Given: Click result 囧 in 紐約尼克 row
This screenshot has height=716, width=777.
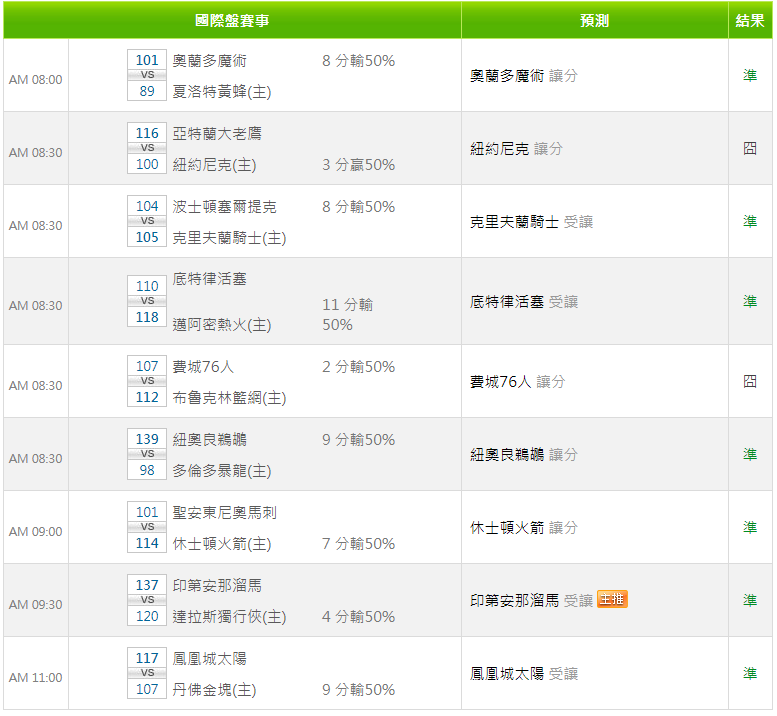Looking at the screenshot, I should click(750, 148).
